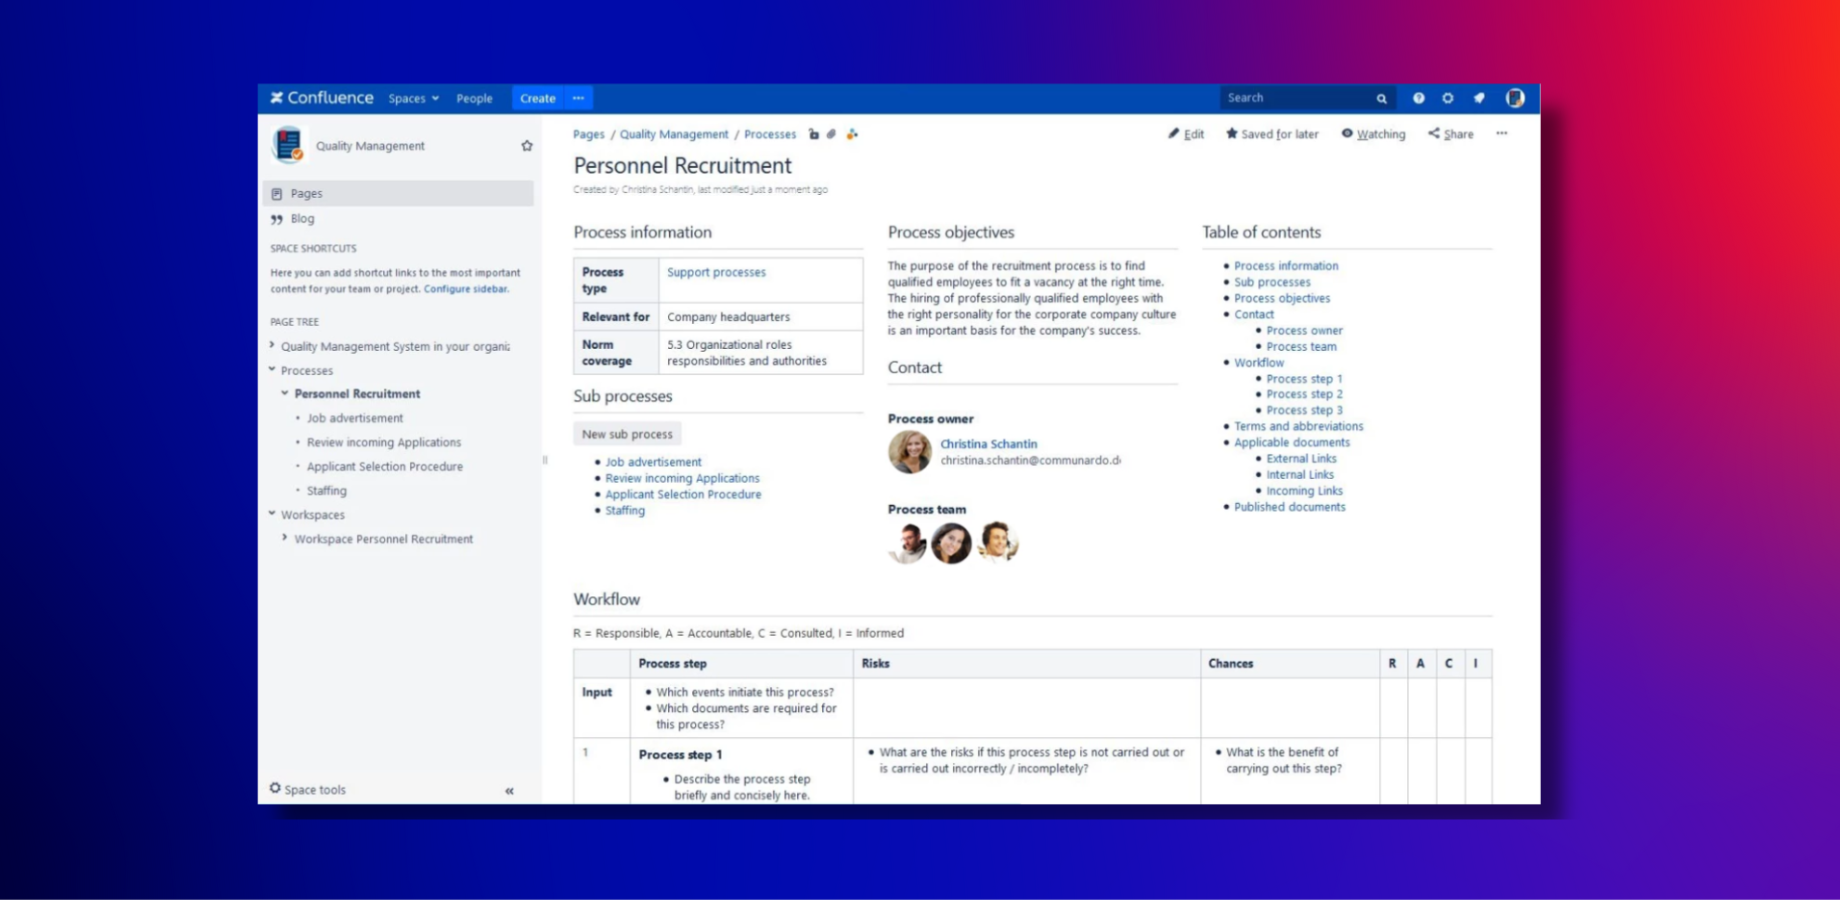Collapse the Processes tree branch
This screenshot has width=1840, height=900.
point(272,370)
